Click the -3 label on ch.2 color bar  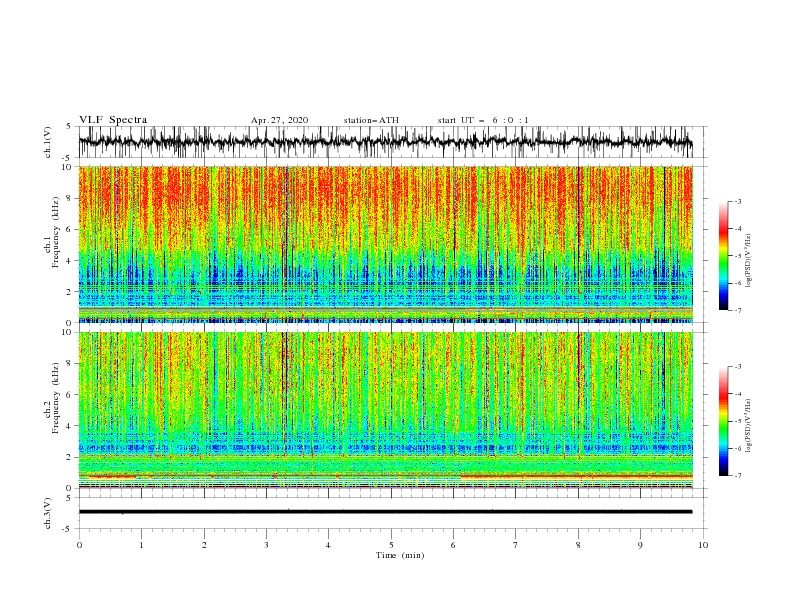[738, 367]
